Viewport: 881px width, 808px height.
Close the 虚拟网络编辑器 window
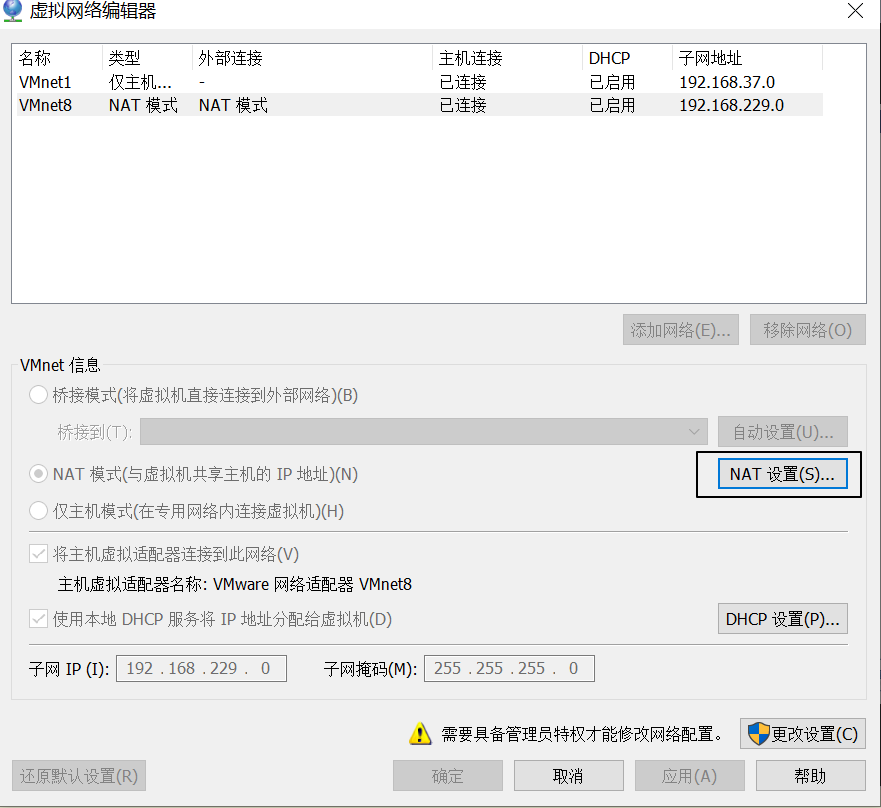pyautogui.click(x=855, y=11)
